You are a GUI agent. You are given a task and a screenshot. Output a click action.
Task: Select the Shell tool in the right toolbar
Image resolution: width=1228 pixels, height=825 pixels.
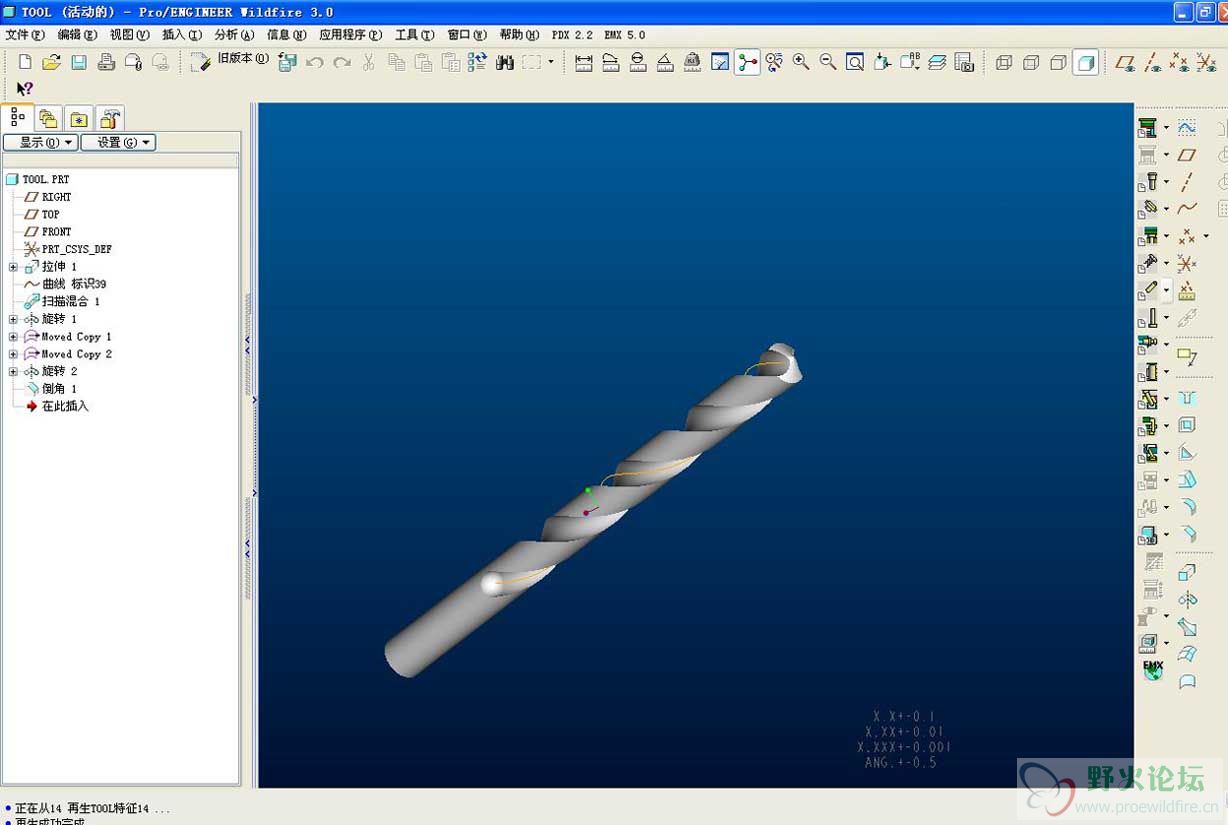click(x=1187, y=425)
